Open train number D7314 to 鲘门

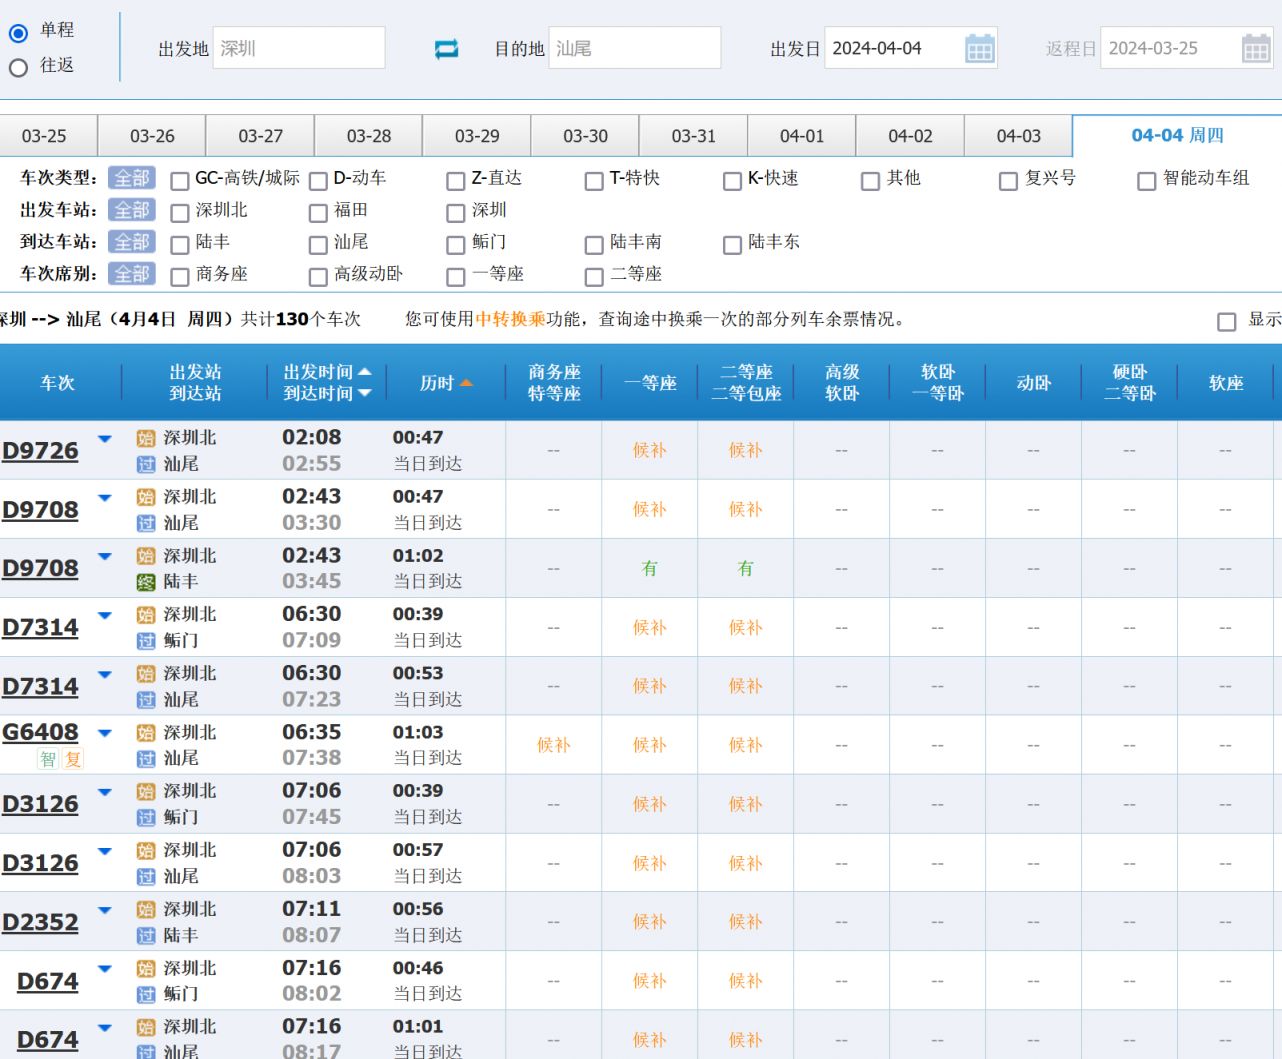[40, 628]
